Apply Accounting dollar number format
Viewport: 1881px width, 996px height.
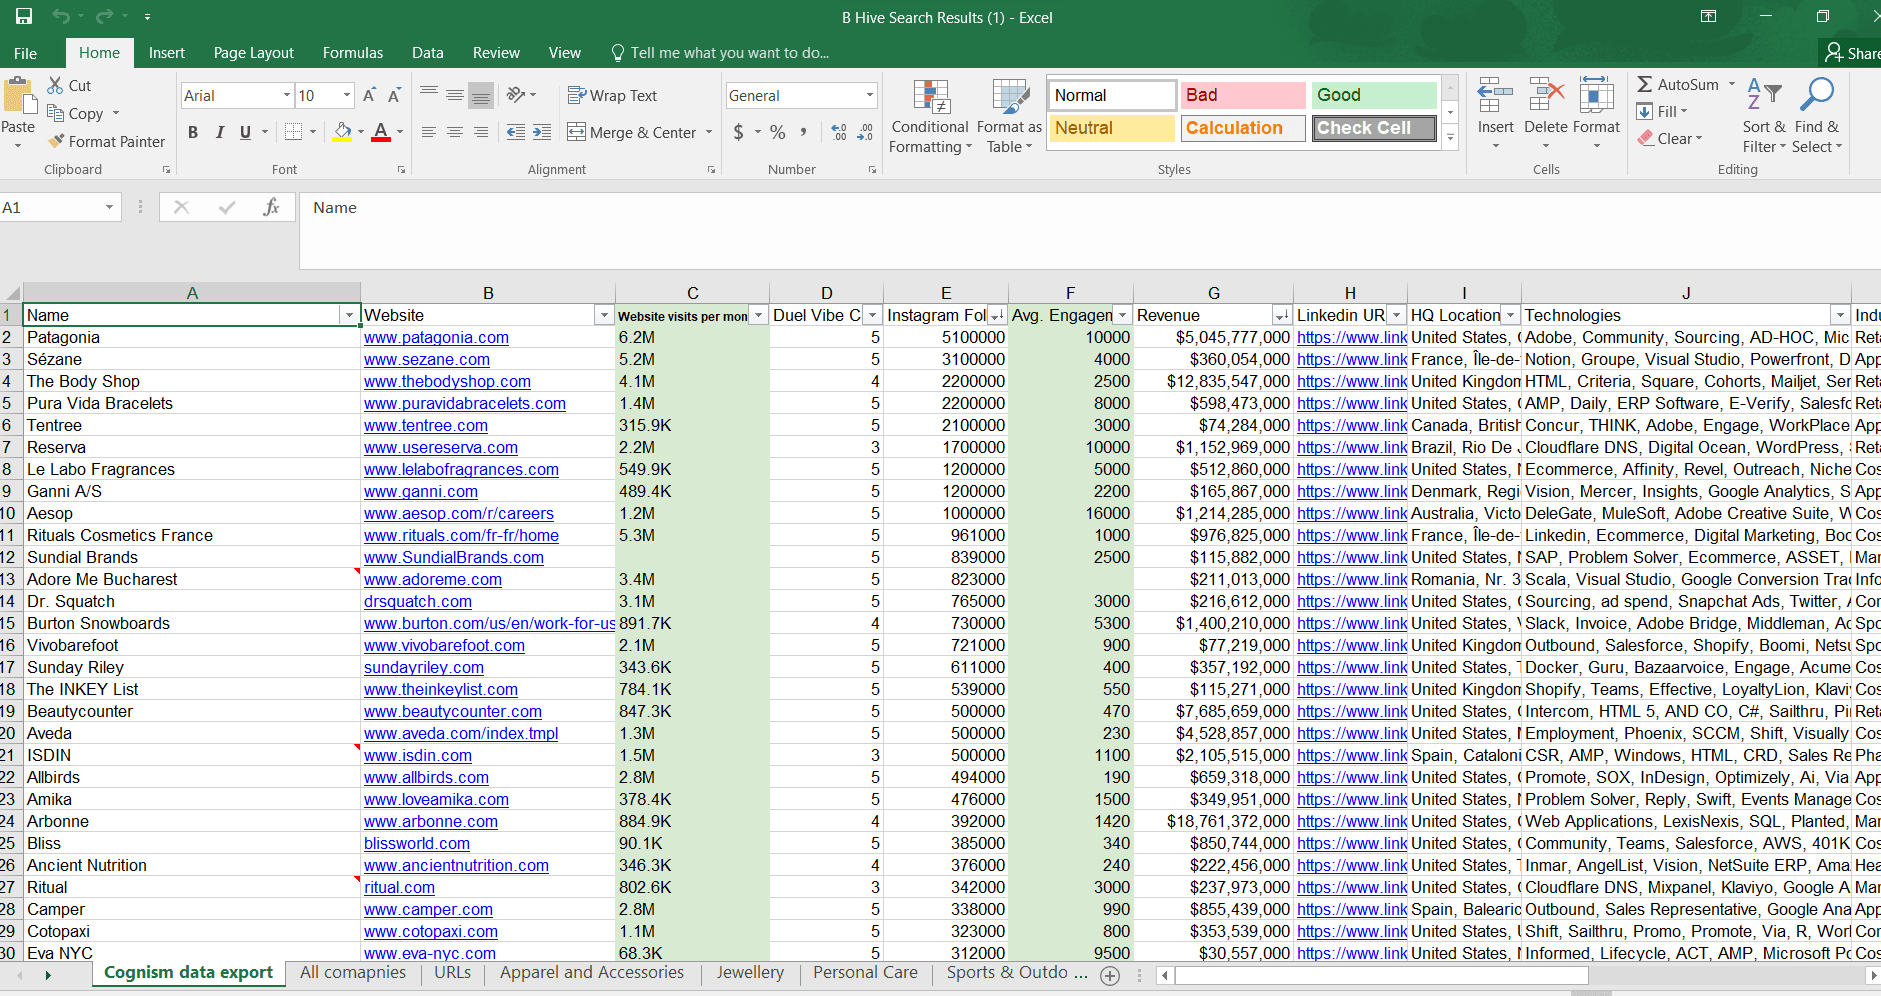[x=739, y=132]
